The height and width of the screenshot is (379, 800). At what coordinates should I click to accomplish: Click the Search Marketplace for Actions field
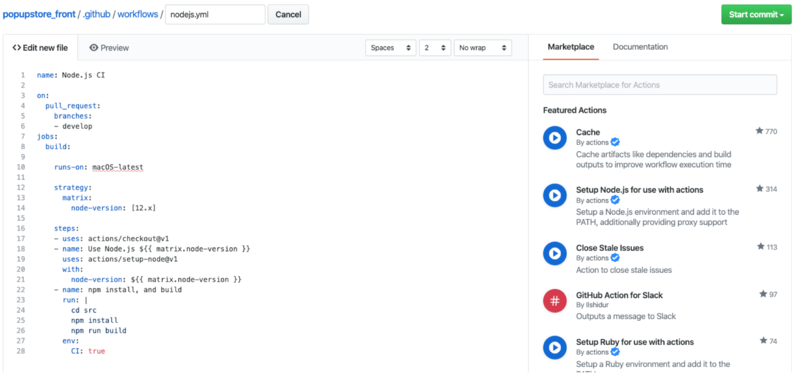tap(660, 85)
